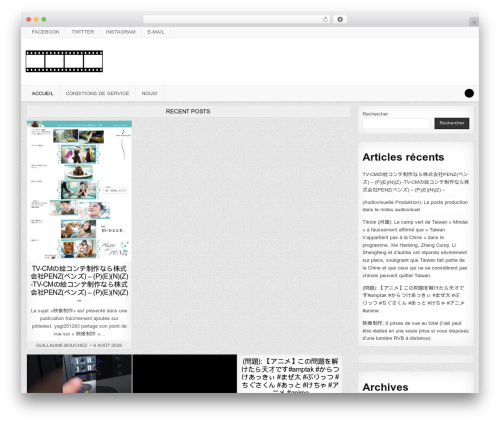Viewport: 500px width, 423px height.
Task: Click the Archives heading
Action: (385, 387)
